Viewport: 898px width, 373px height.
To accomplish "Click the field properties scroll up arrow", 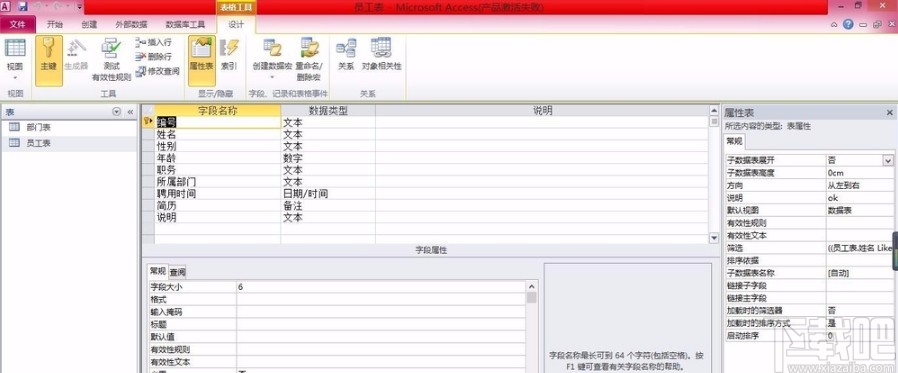I will tap(531, 286).
